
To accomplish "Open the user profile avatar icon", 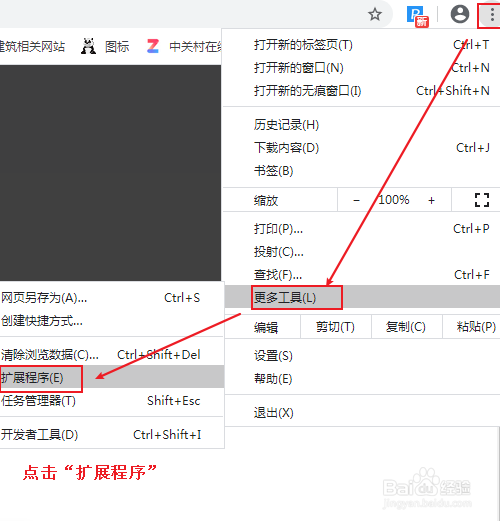I will (460, 14).
